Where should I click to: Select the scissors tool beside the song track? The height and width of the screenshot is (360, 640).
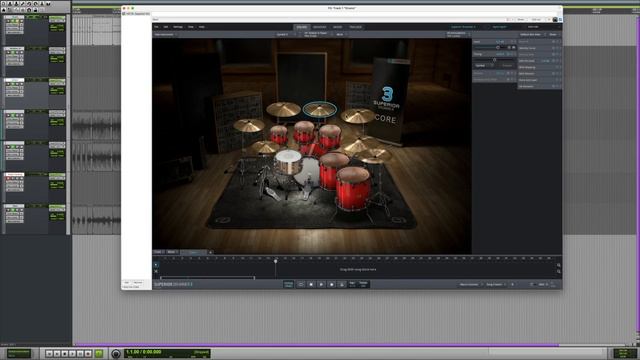click(x=156, y=271)
